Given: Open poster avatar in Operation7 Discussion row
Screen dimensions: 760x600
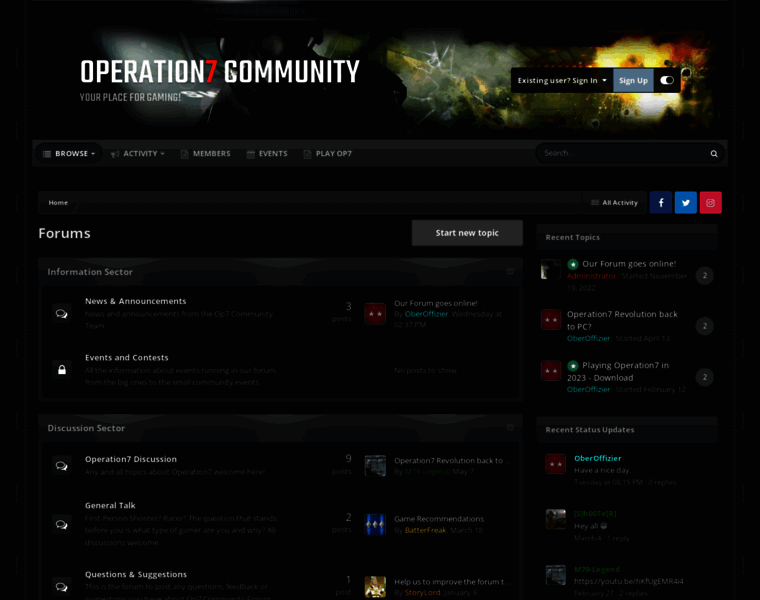Looking at the screenshot, I should tap(375, 466).
